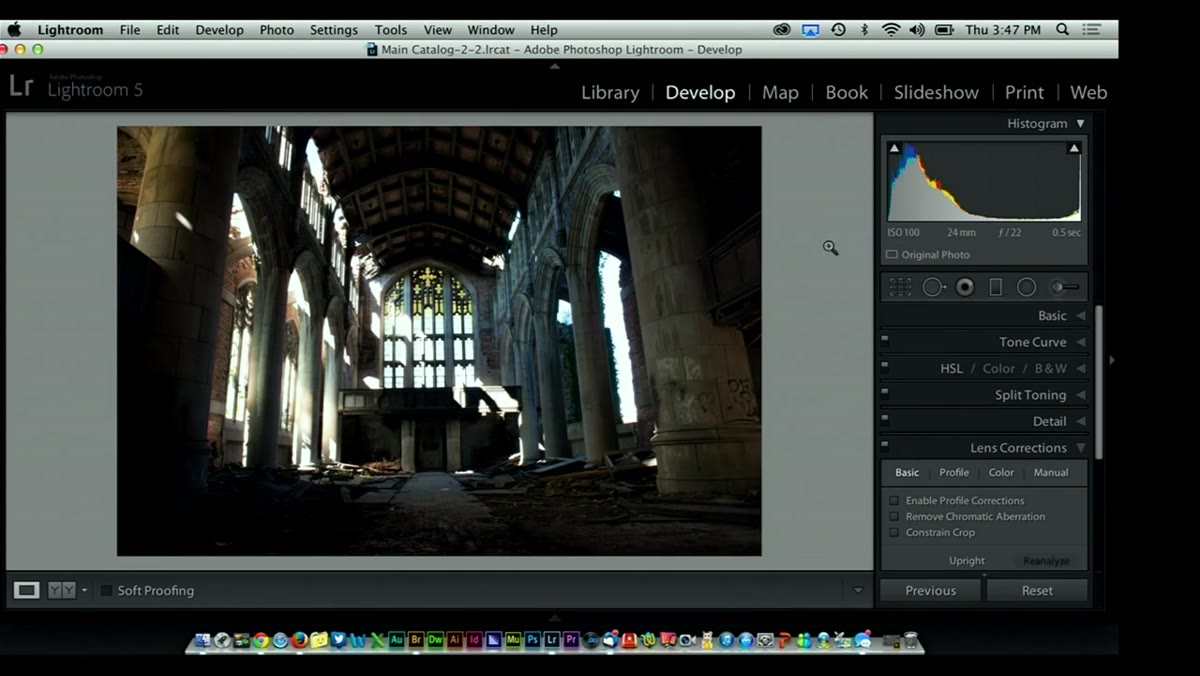This screenshot has height=676, width=1200.
Task: Click the right panel scrollbar
Action: [1097, 382]
